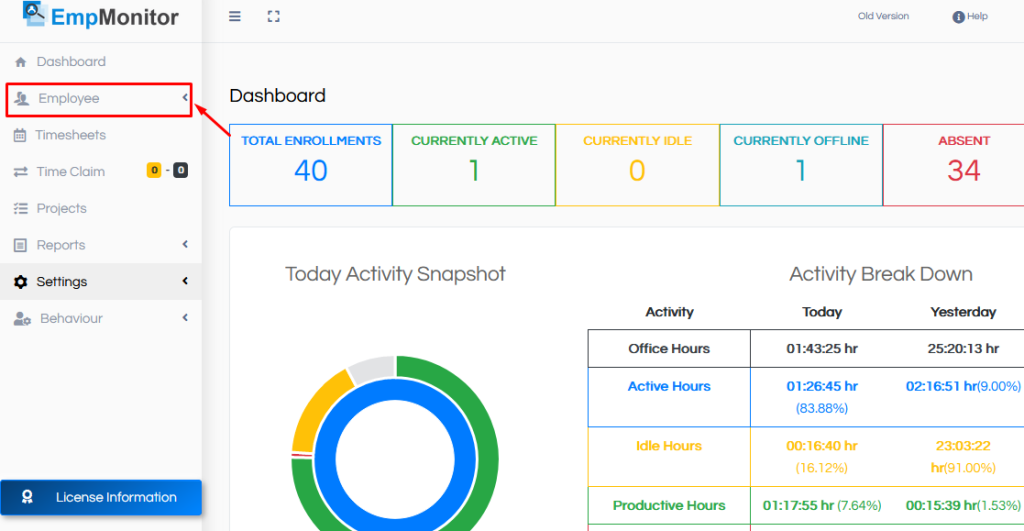
Task: Expand the Behaviour submenu chevron
Action: pos(185,317)
